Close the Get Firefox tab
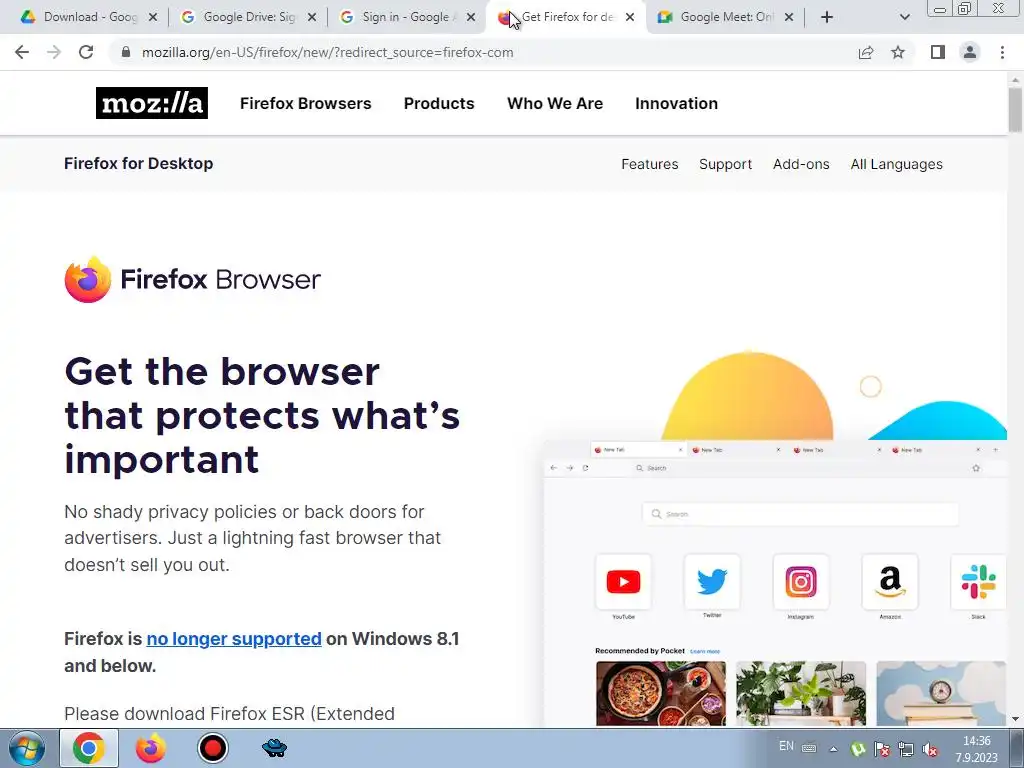Viewport: 1024px width, 768px height. click(x=630, y=17)
